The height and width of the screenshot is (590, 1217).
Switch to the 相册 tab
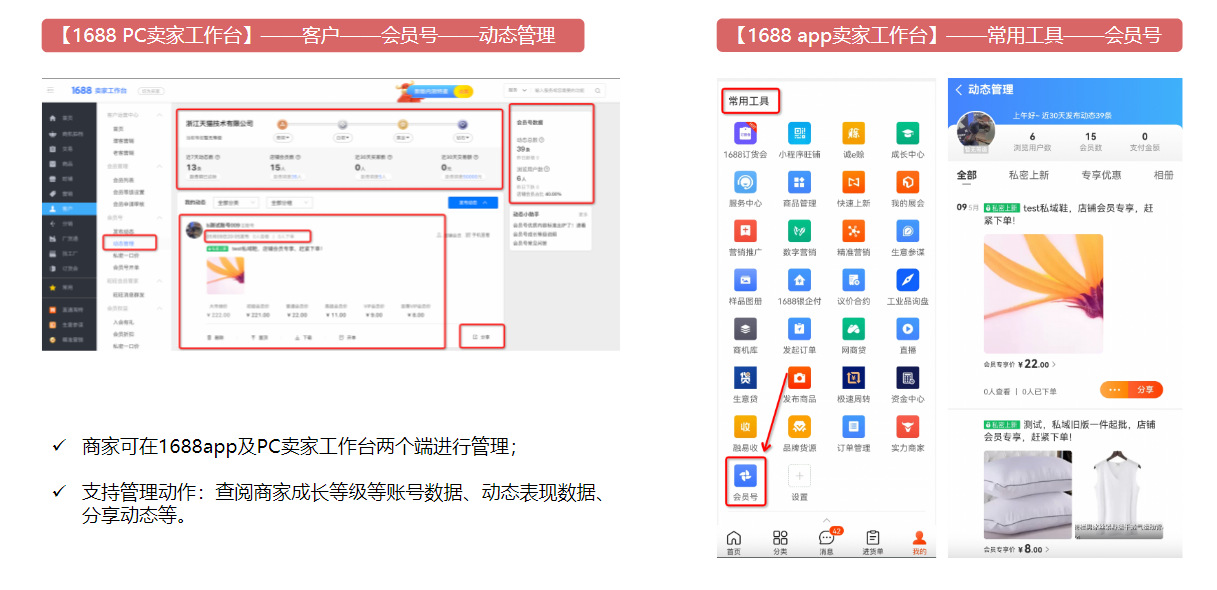click(x=1163, y=175)
